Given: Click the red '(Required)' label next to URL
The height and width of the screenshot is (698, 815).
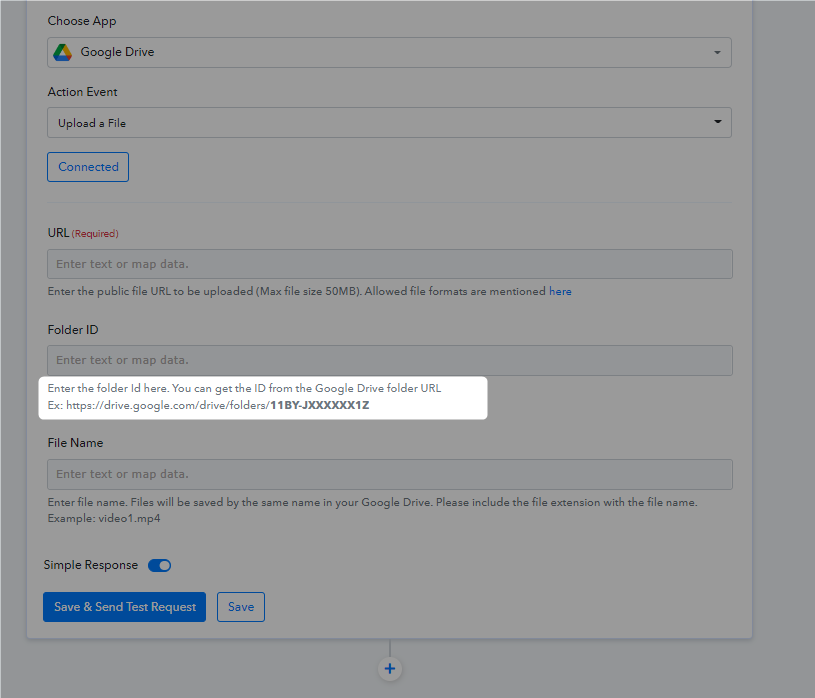Looking at the screenshot, I should click(95, 234).
